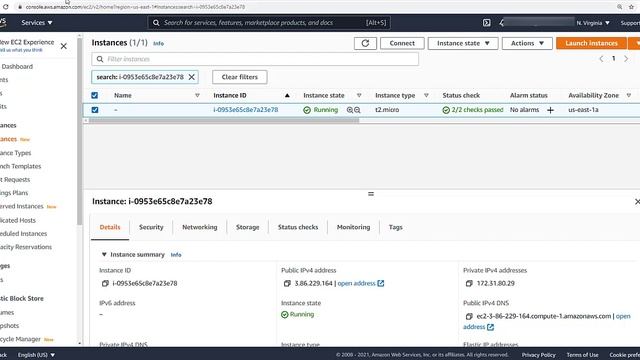This screenshot has width=640, height=360.
Task: Open the English (US) language dropdown
Action: (x=36, y=355)
